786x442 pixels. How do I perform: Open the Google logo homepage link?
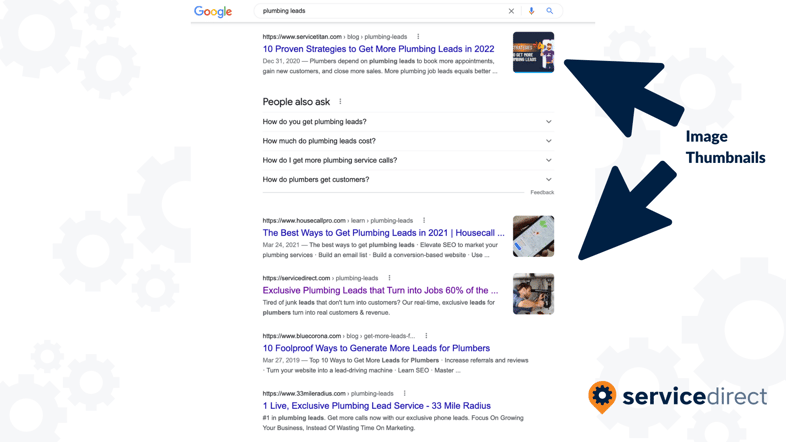213,12
